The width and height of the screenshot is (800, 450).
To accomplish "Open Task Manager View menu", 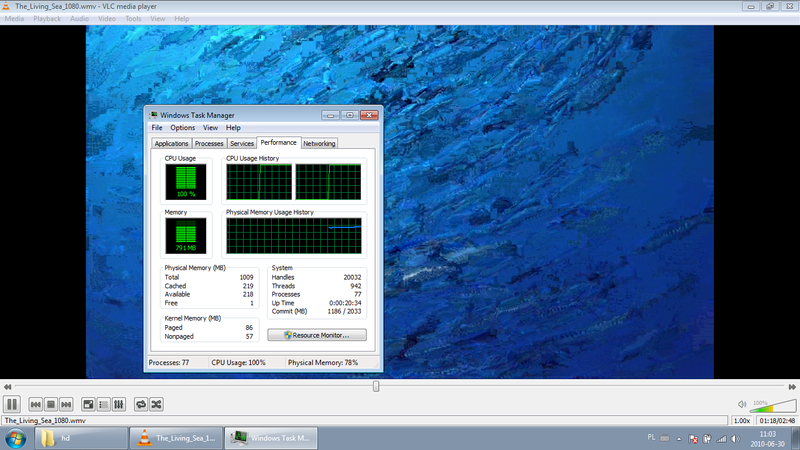I will 210,128.
